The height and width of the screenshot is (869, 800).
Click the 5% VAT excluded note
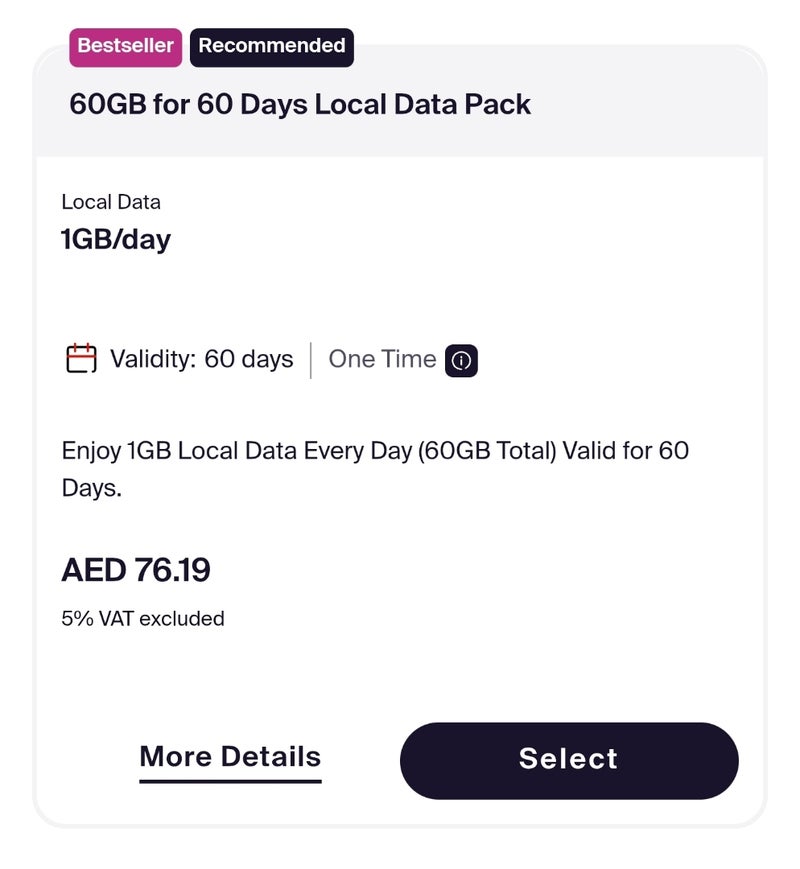143,619
